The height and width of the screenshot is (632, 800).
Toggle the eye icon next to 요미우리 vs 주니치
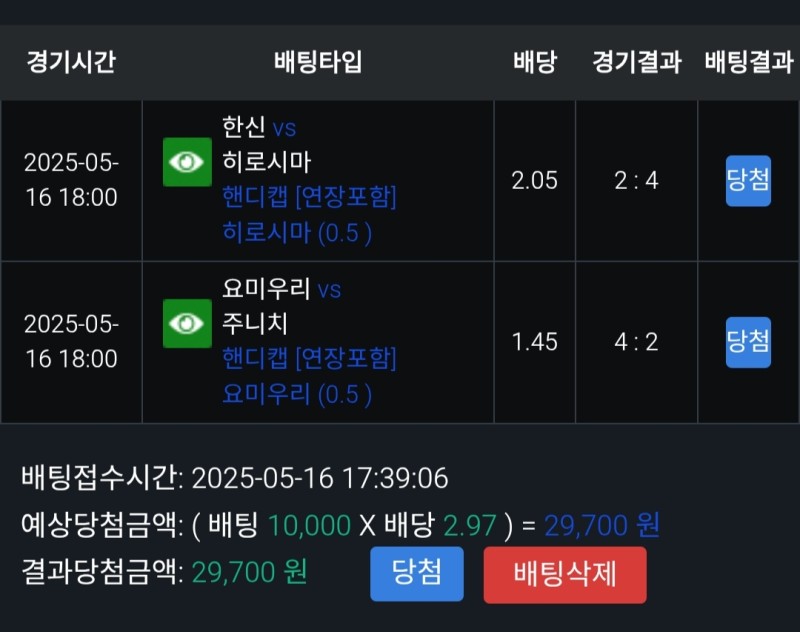(188, 323)
